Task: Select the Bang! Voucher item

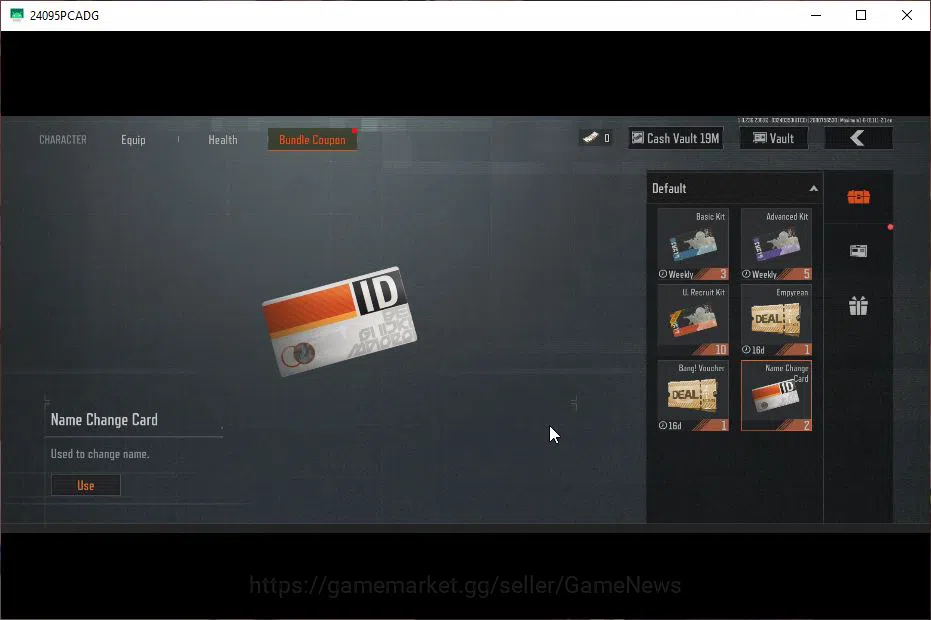Action: click(x=693, y=396)
